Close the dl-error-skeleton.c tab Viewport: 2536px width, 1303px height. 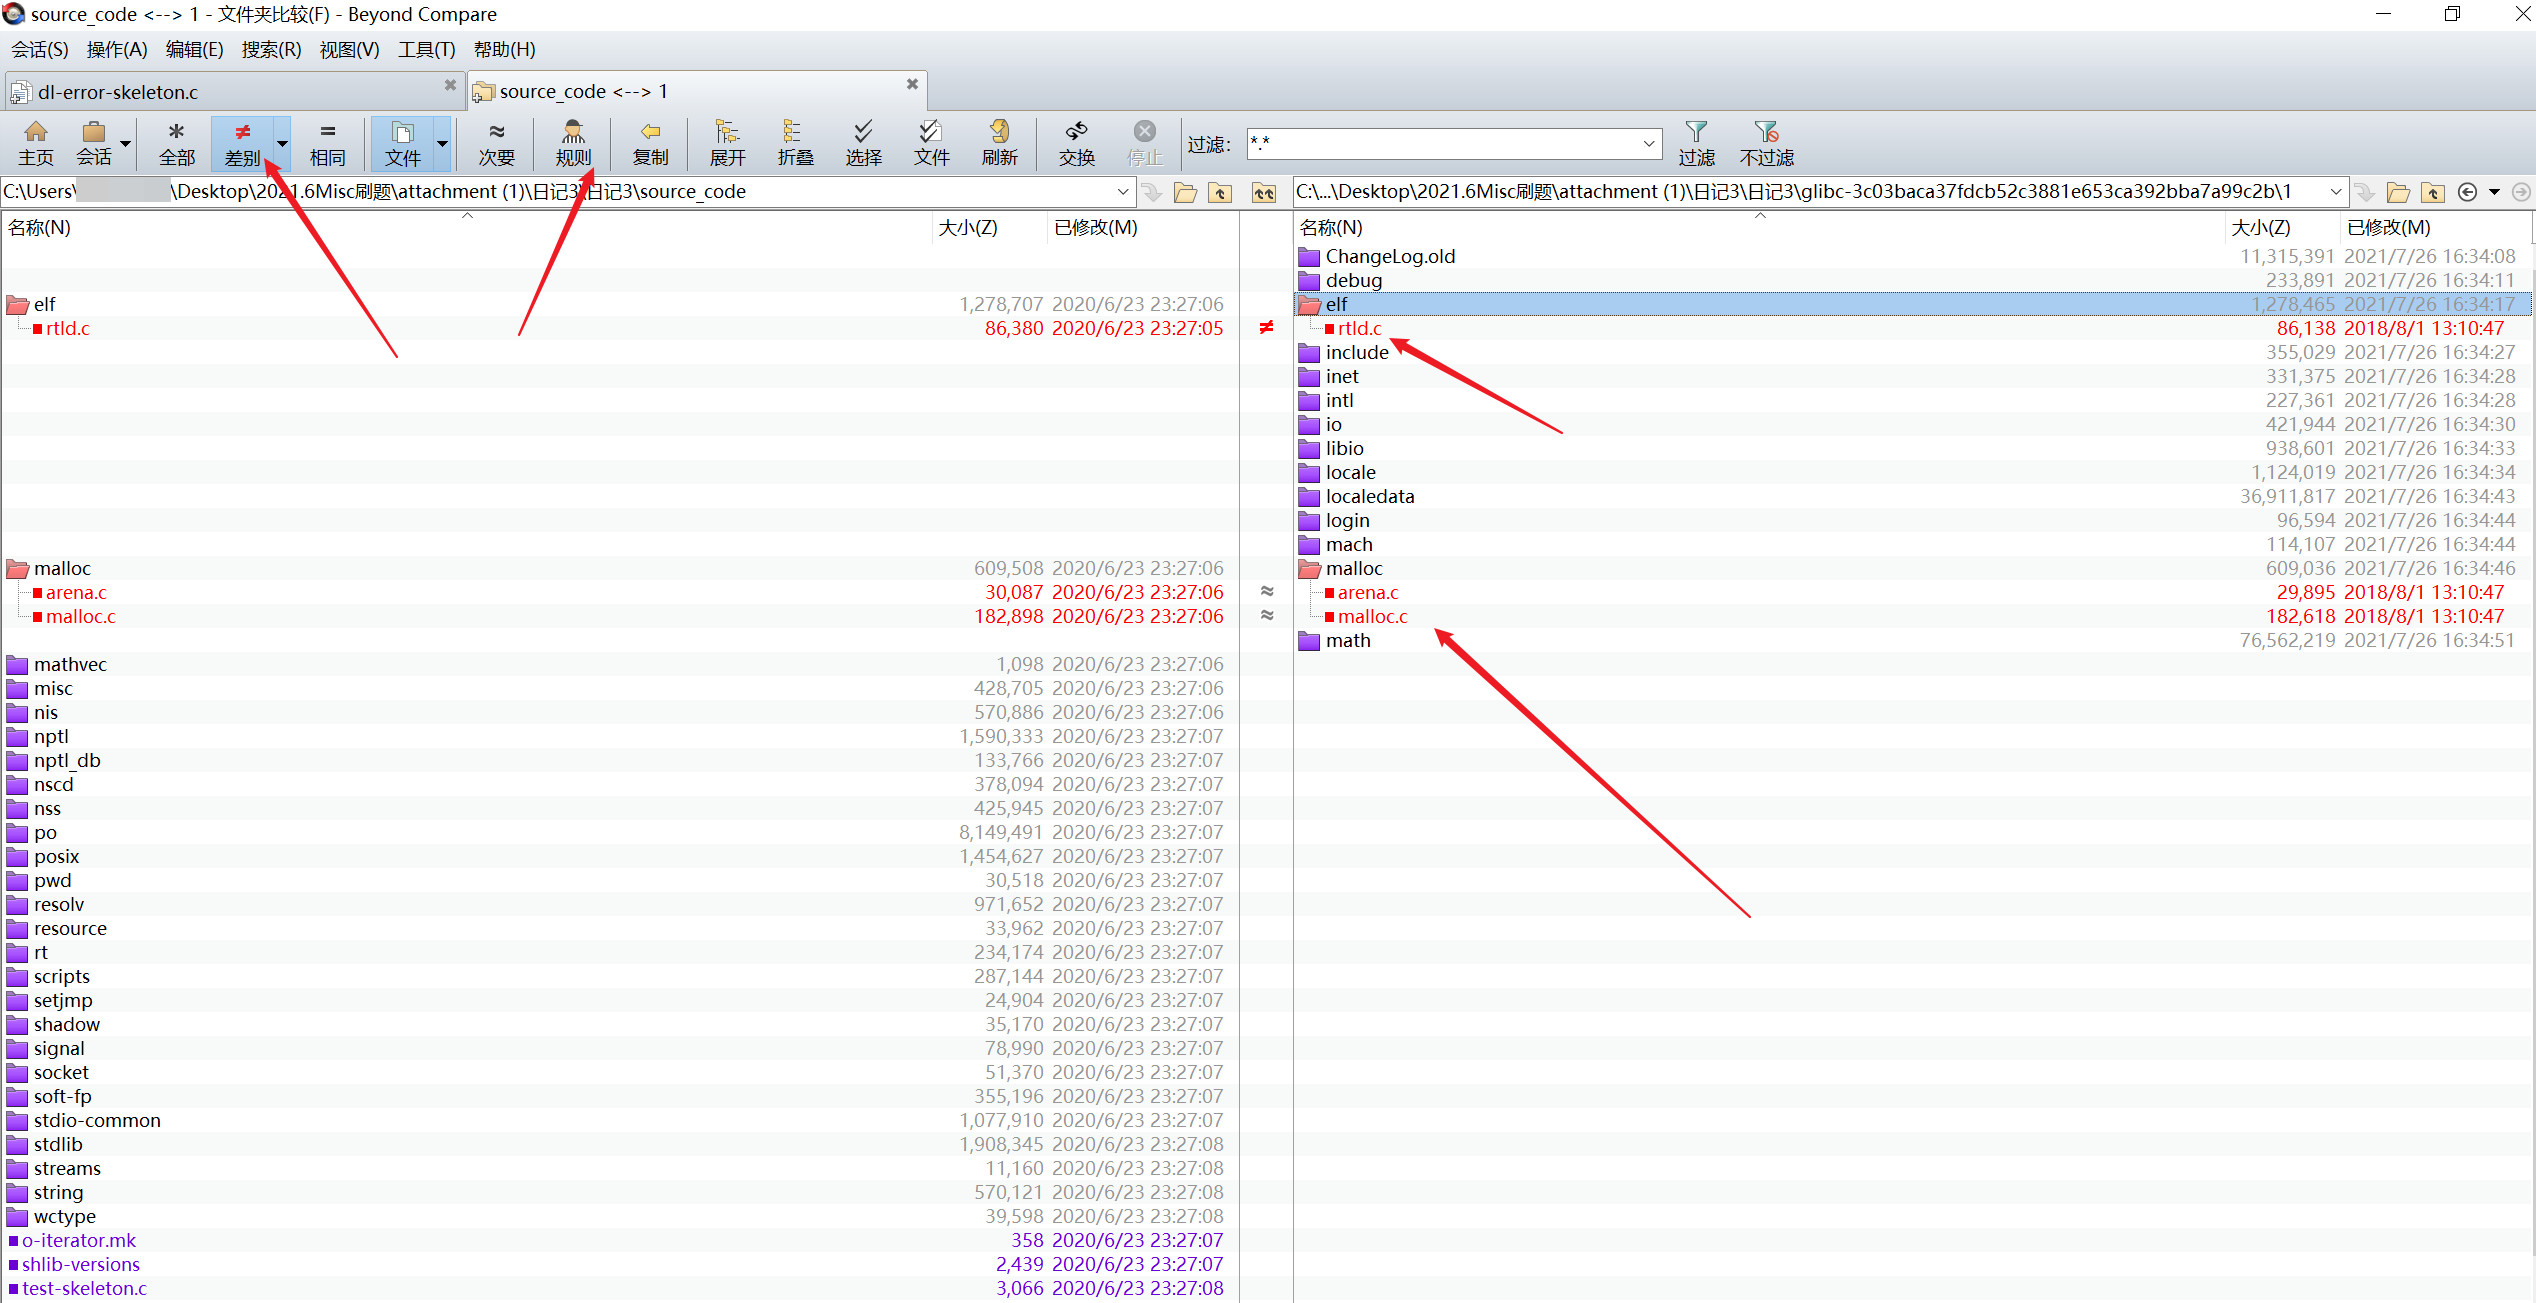450,86
